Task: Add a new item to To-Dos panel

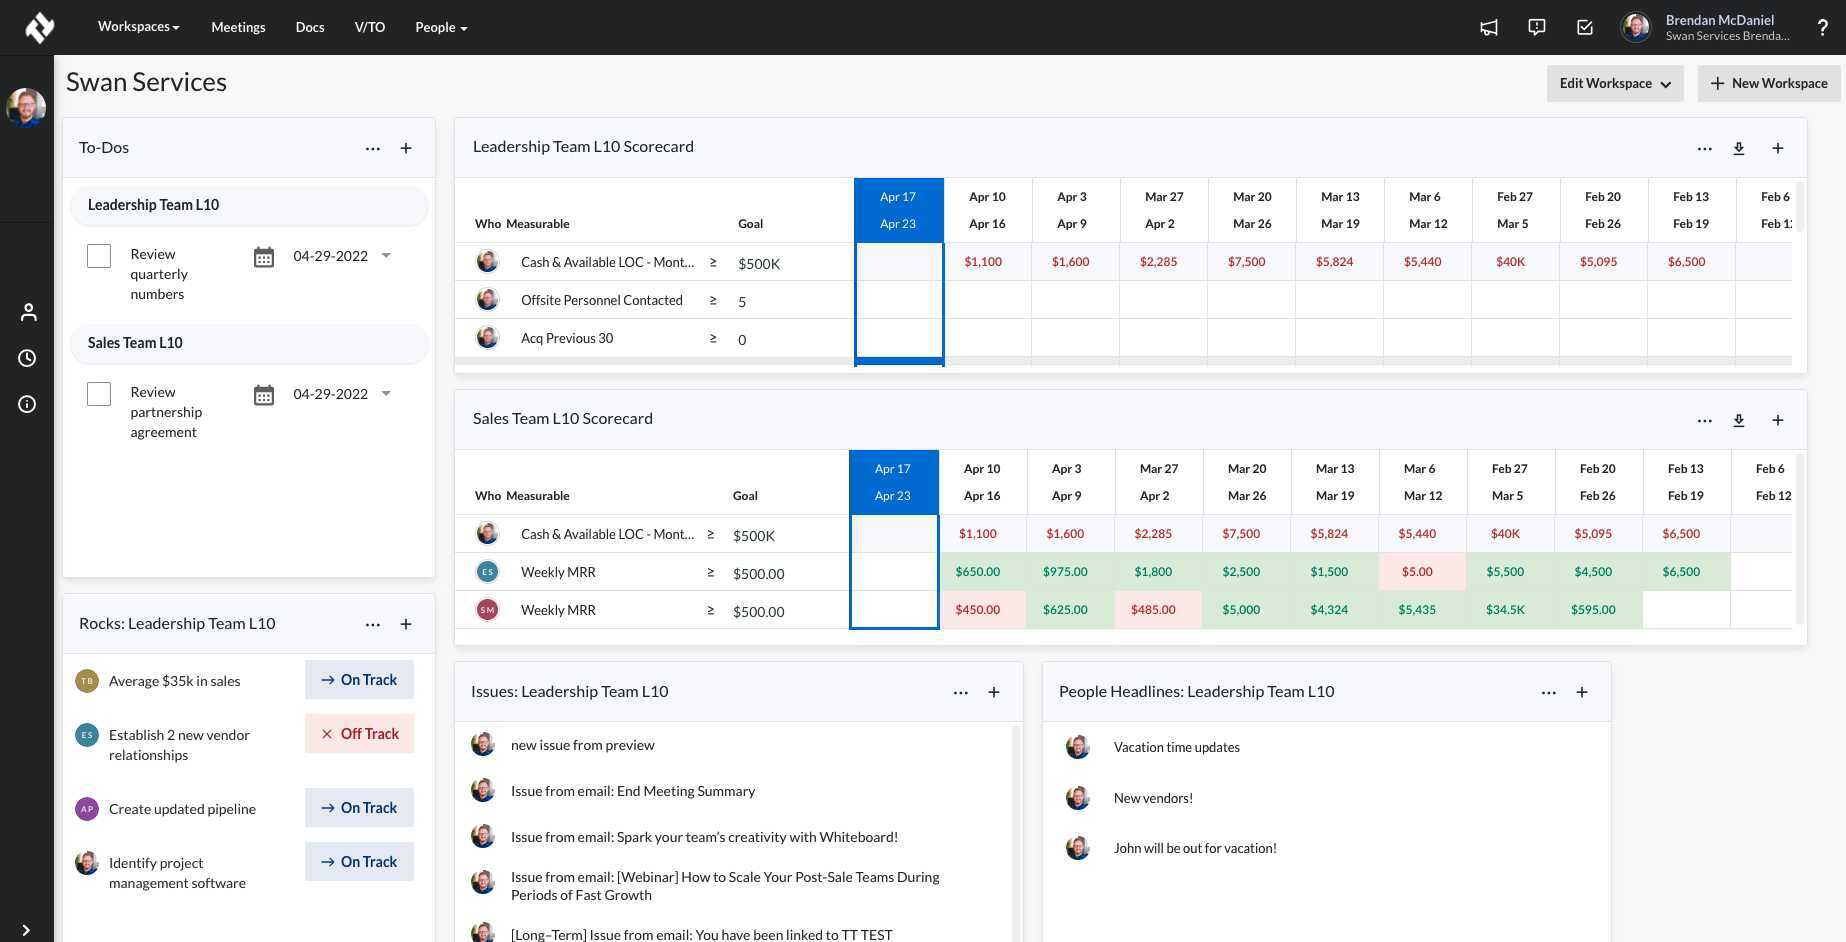Action: point(406,148)
